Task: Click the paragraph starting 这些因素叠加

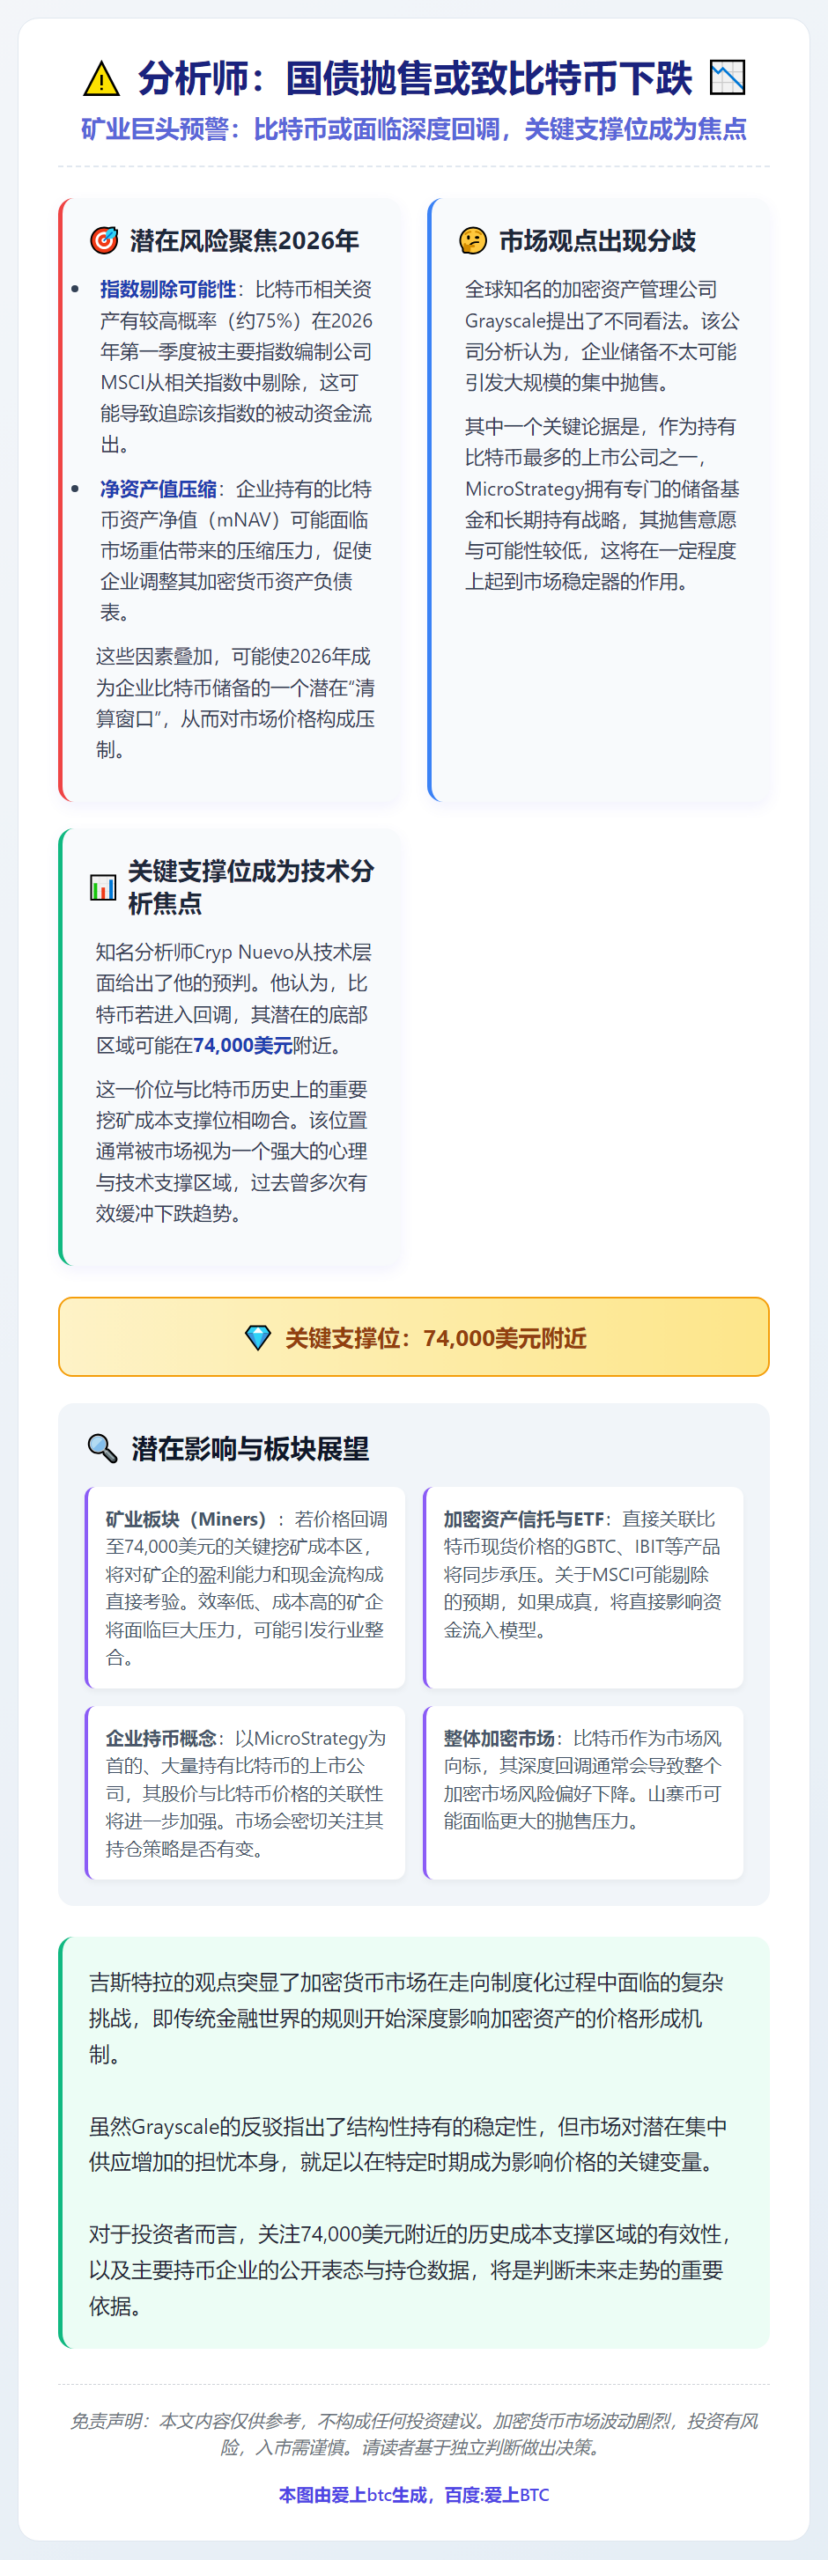Action: tap(235, 703)
